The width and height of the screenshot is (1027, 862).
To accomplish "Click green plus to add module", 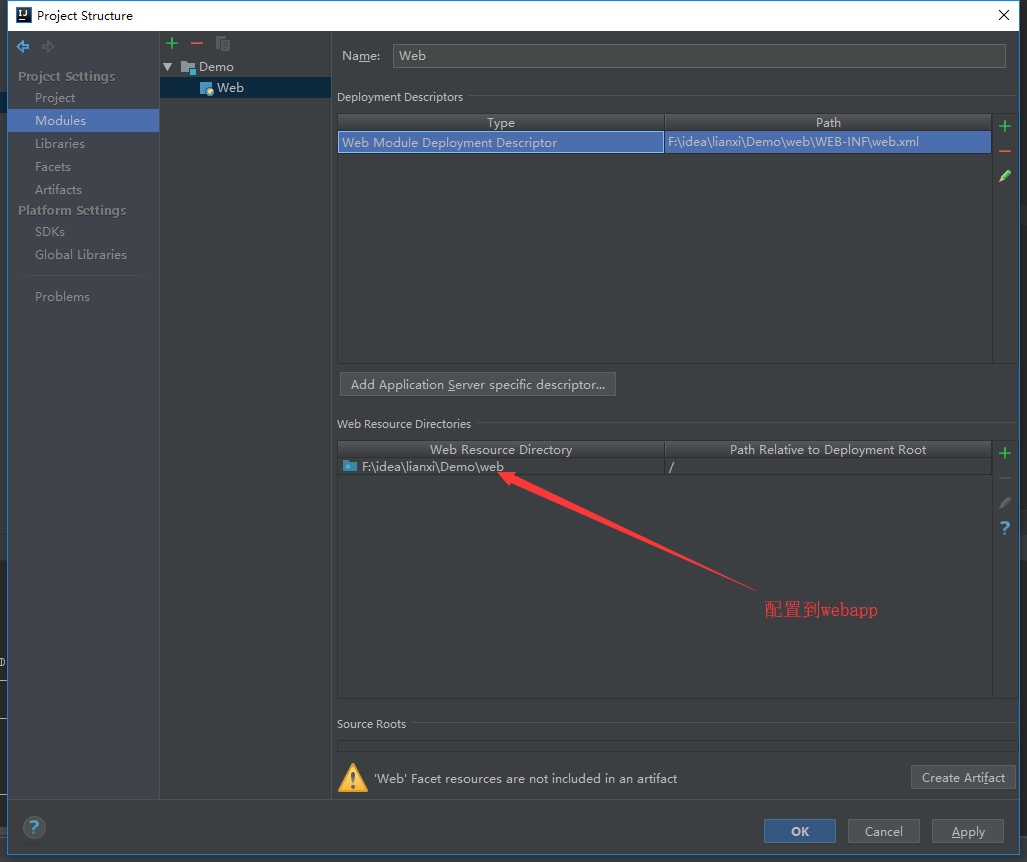I will 172,43.
